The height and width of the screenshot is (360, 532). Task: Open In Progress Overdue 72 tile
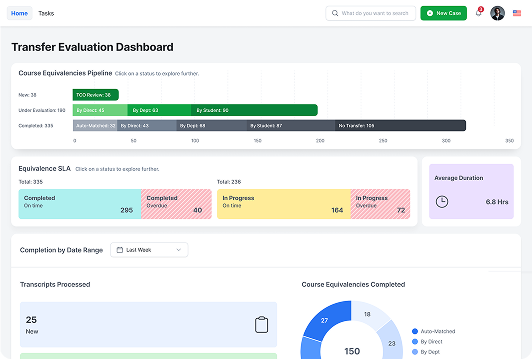click(380, 204)
